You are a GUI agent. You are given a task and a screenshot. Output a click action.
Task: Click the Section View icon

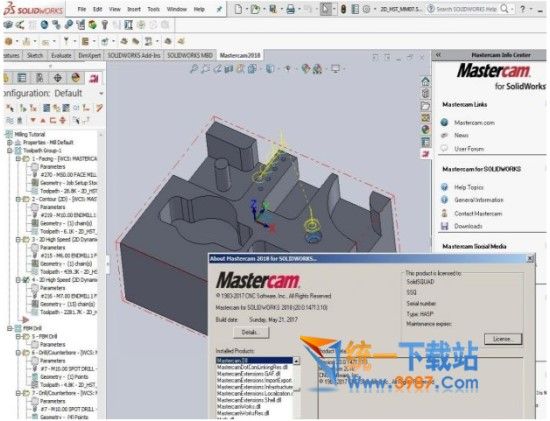click(229, 68)
